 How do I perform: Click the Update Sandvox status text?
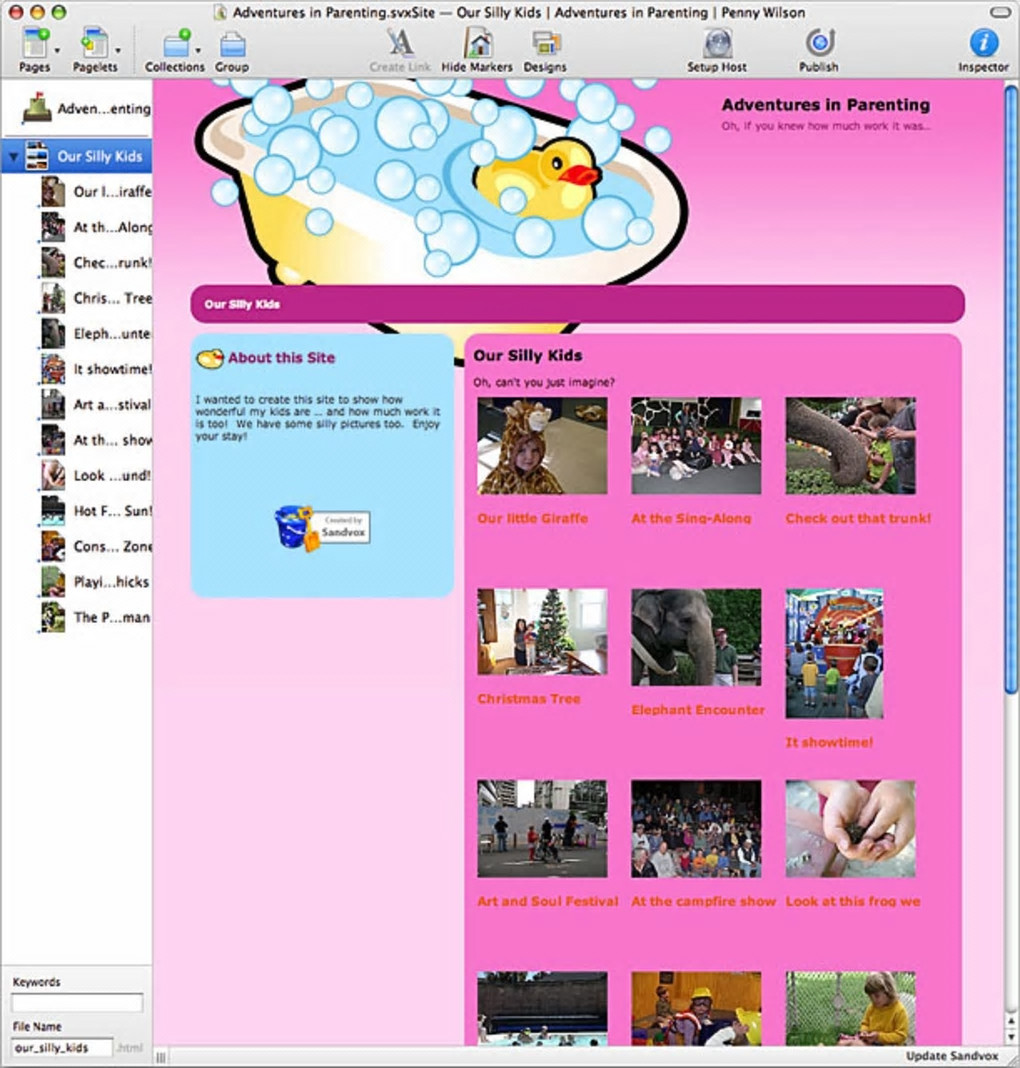(951, 1056)
